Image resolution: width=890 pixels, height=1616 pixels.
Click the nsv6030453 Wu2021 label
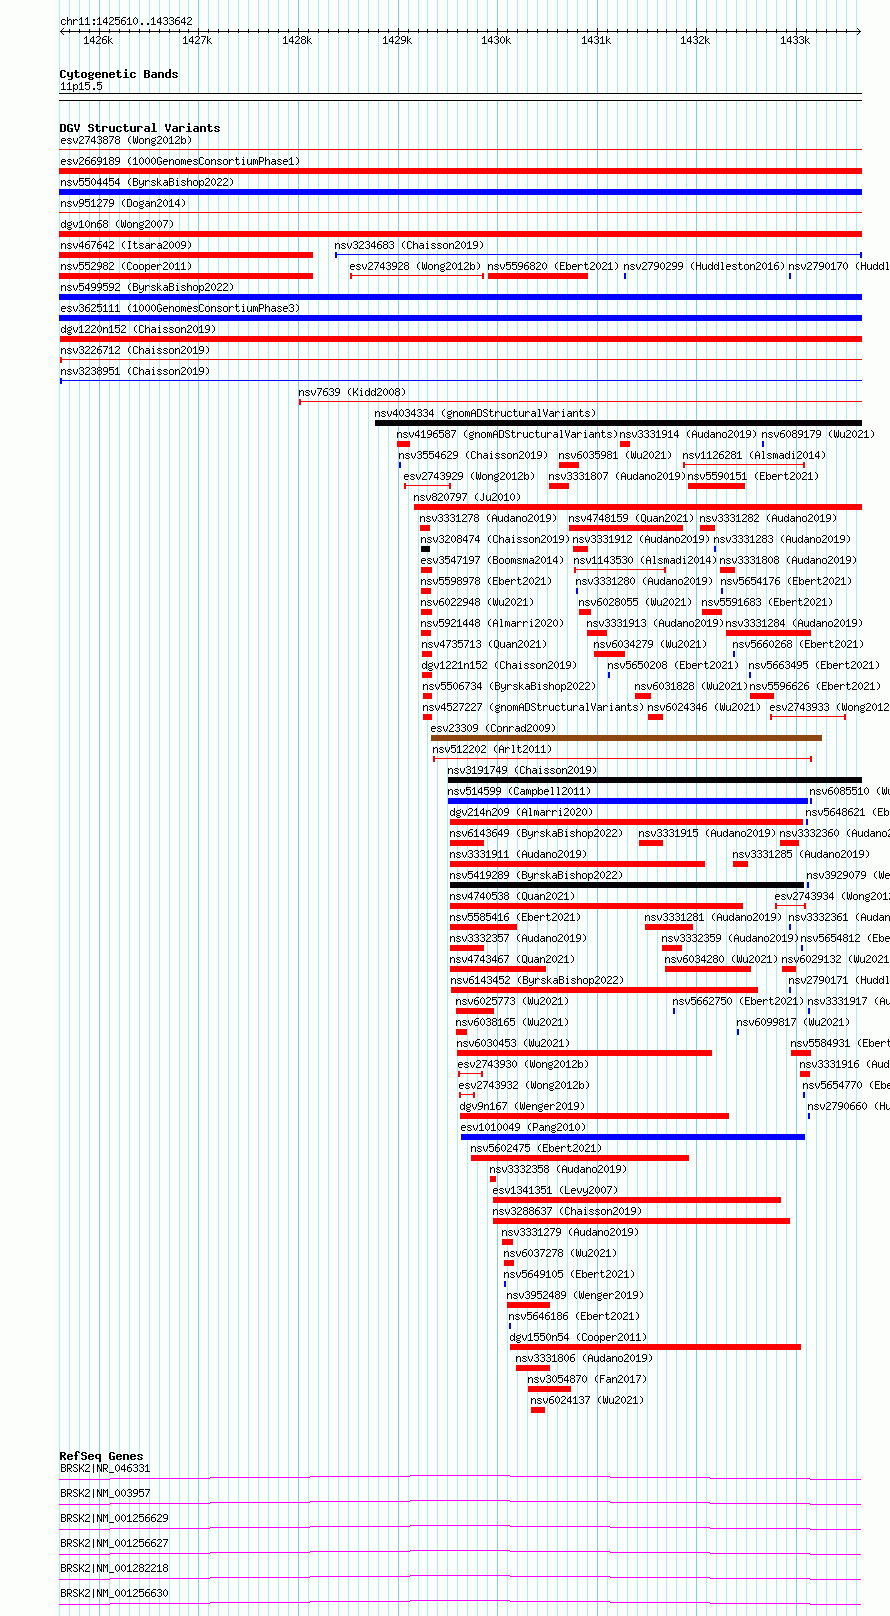click(x=513, y=1043)
